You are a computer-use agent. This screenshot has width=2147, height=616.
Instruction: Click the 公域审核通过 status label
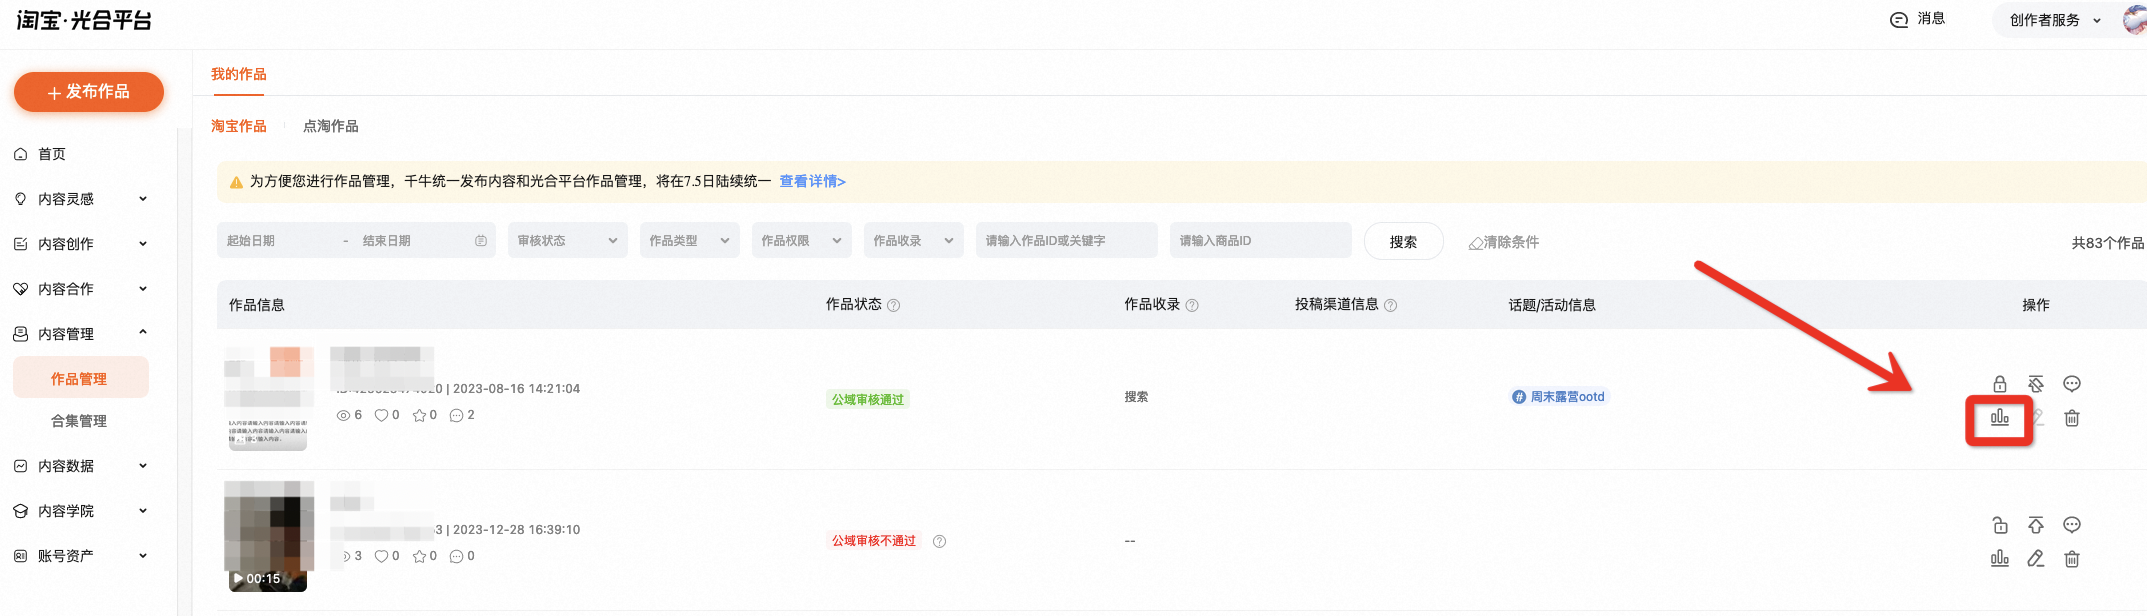point(868,400)
